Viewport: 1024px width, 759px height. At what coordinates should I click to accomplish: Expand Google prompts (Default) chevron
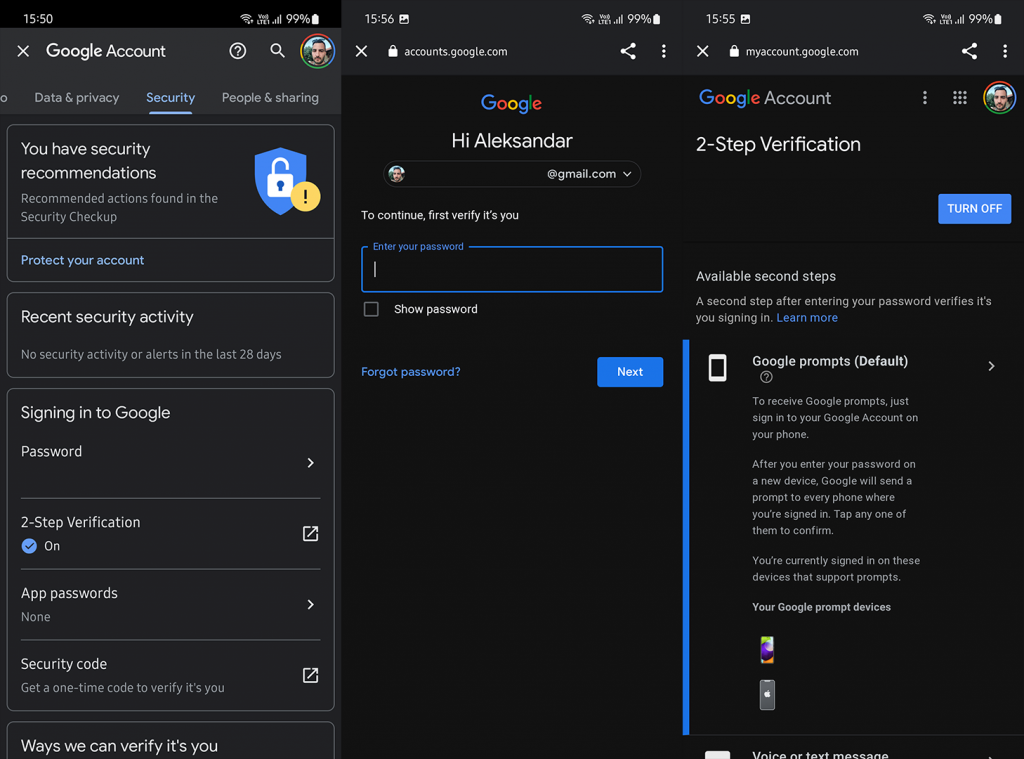click(991, 366)
